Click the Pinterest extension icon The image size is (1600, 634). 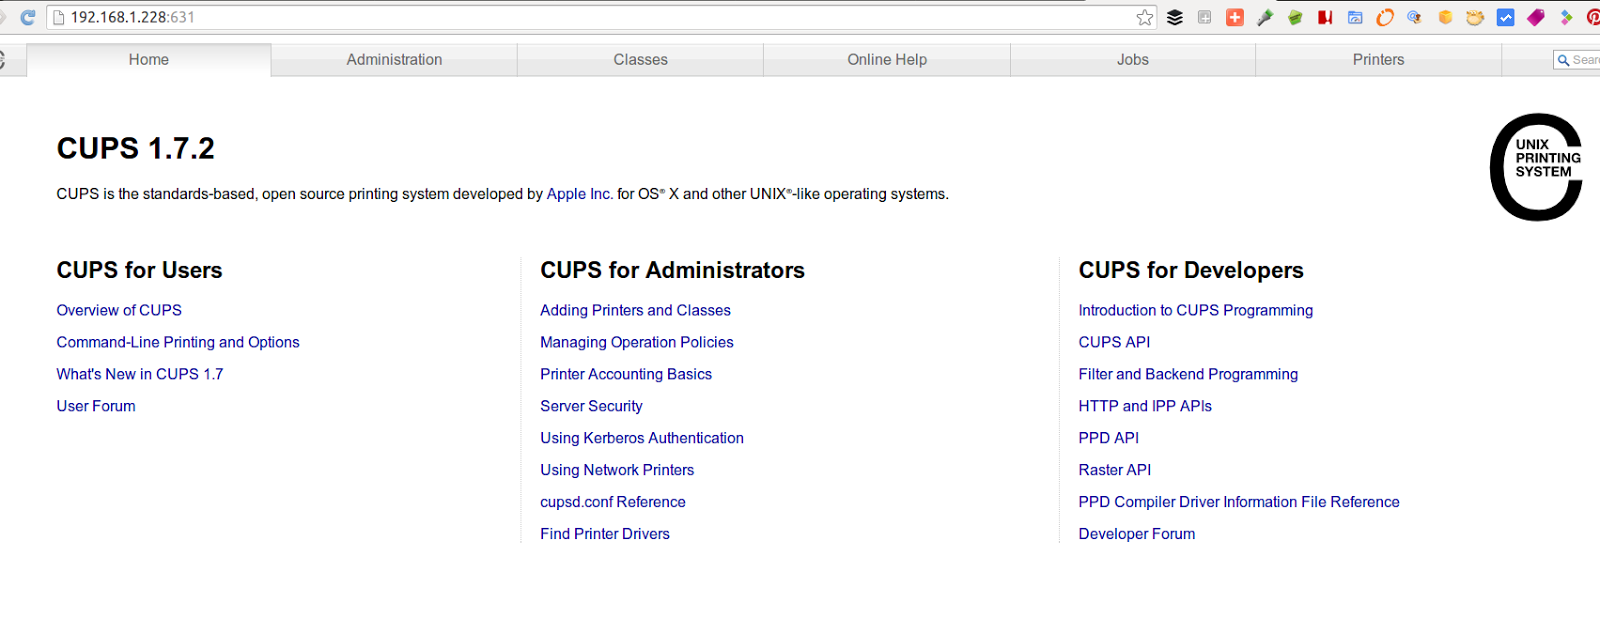tap(1593, 17)
